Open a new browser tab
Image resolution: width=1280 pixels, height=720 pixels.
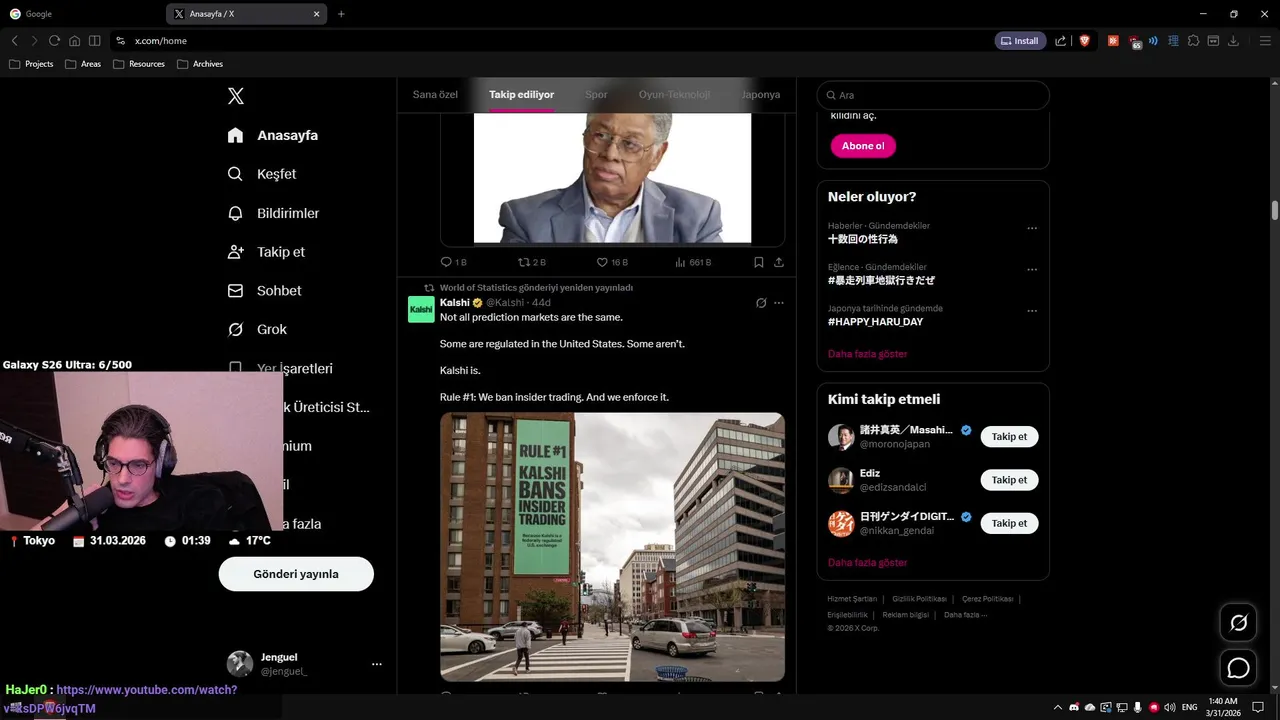[341, 14]
